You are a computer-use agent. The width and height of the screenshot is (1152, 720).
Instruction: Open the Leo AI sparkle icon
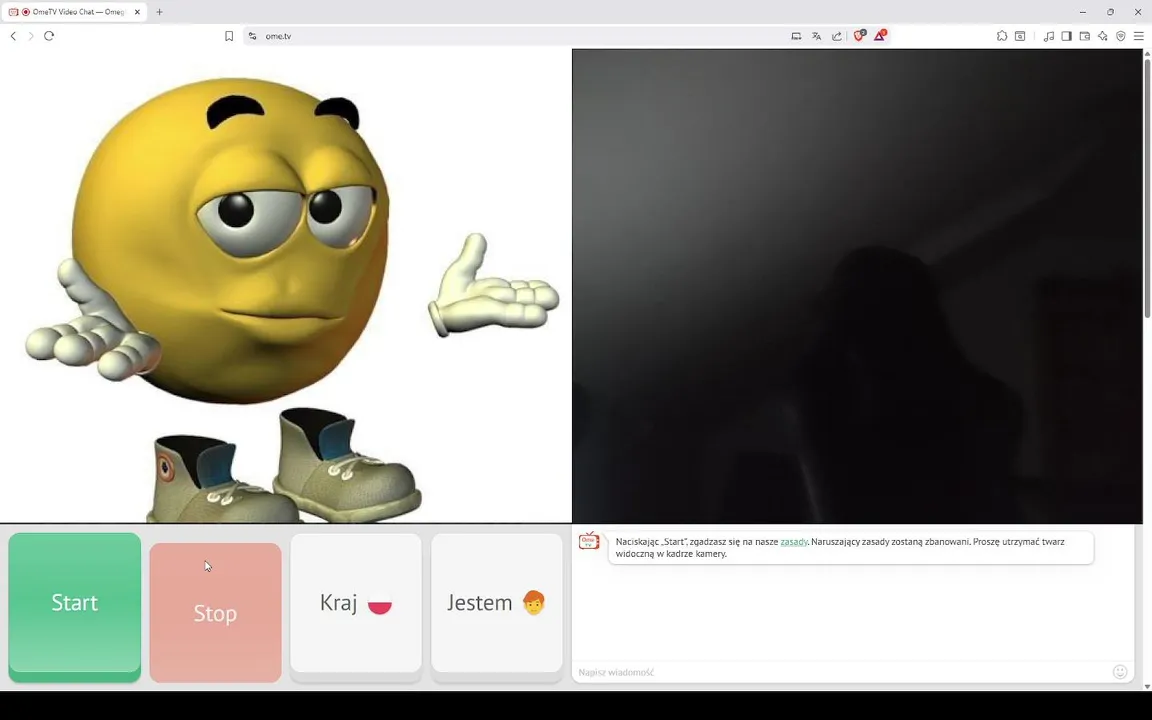(x=1103, y=36)
